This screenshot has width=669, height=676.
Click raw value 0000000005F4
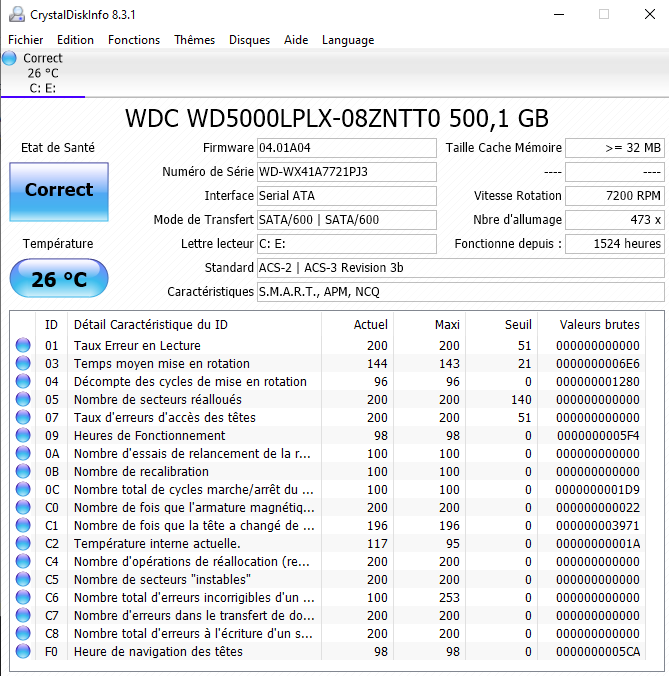pos(597,435)
